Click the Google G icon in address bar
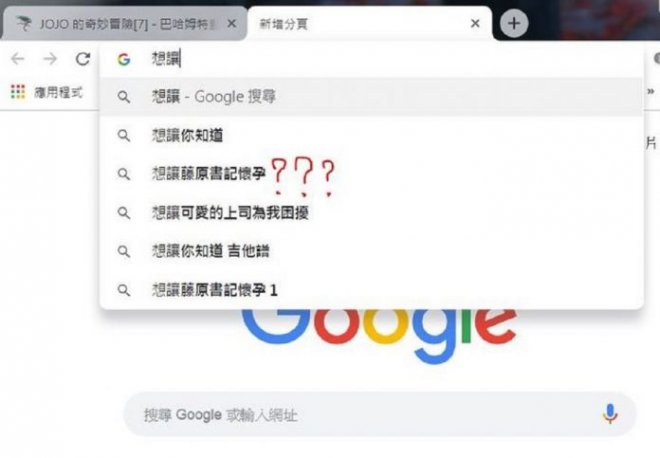This screenshot has height=458, width=660. 124,59
